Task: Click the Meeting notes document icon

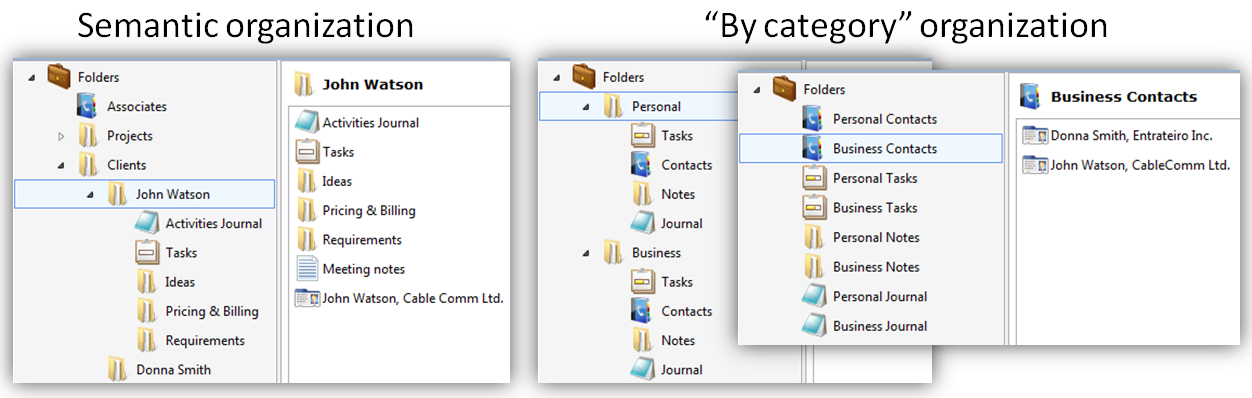Action: pos(306,269)
